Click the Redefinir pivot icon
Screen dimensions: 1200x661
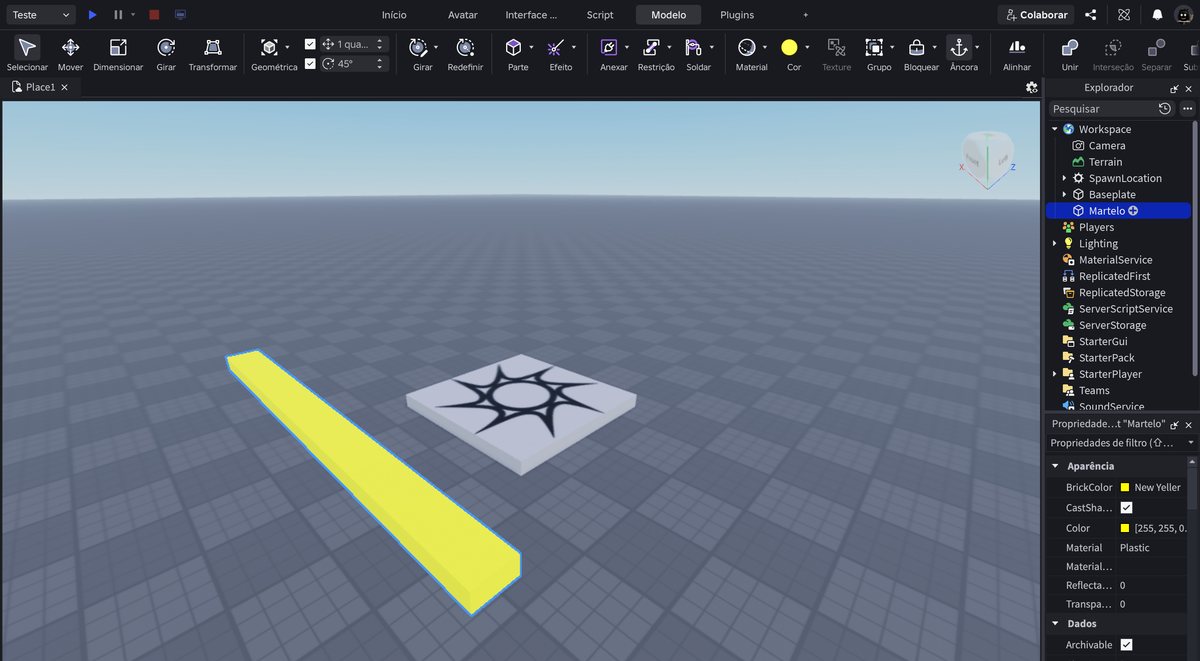(x=465, y=47)
